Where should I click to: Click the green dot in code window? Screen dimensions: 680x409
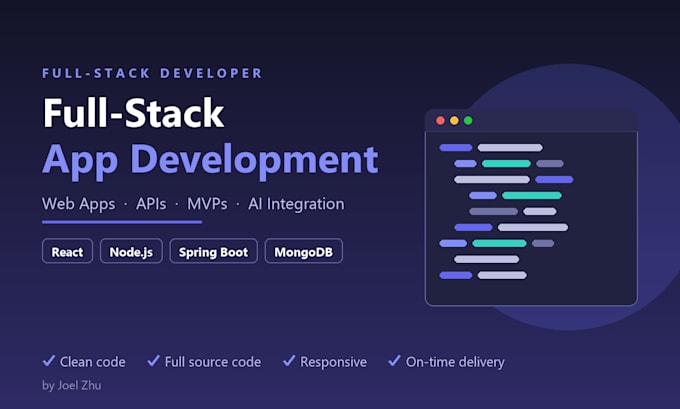tap(468, 121)
